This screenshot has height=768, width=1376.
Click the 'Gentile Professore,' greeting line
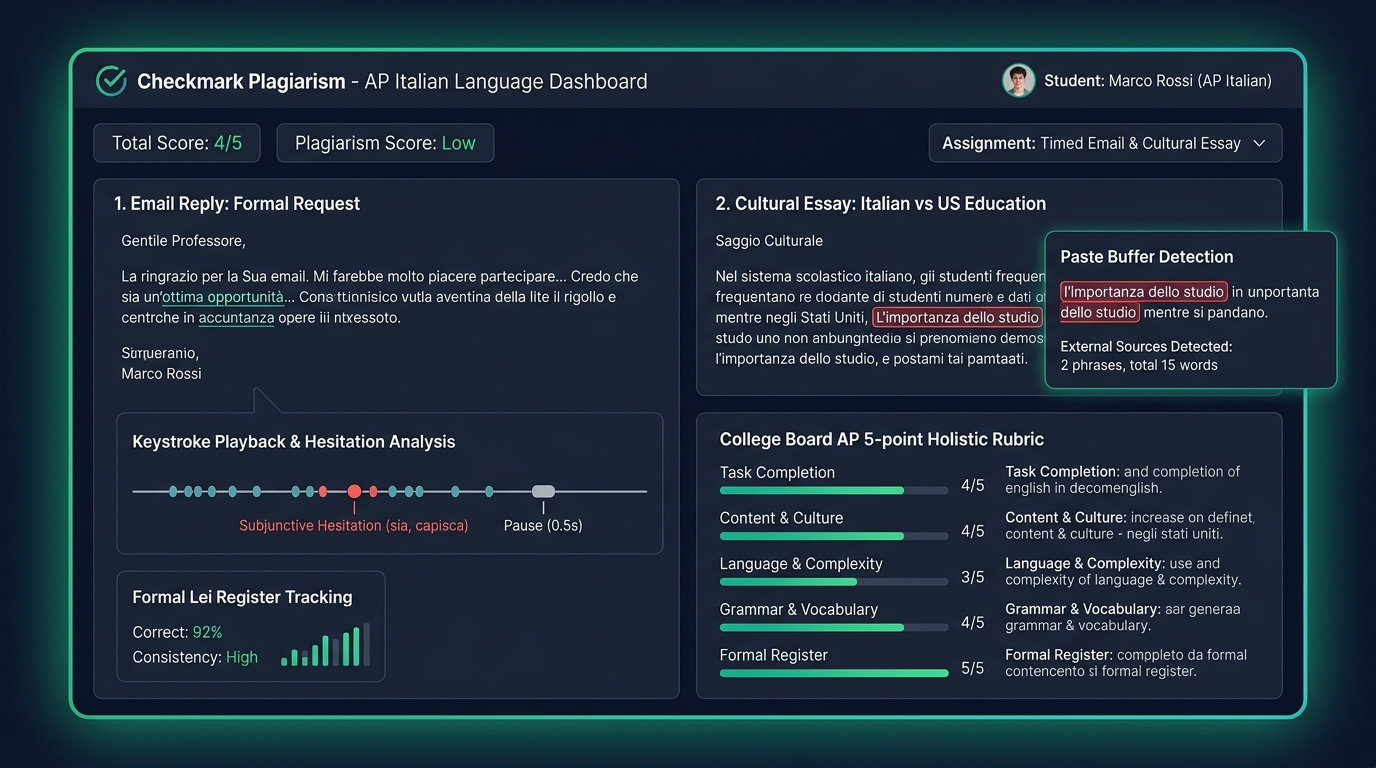(183, 241)
